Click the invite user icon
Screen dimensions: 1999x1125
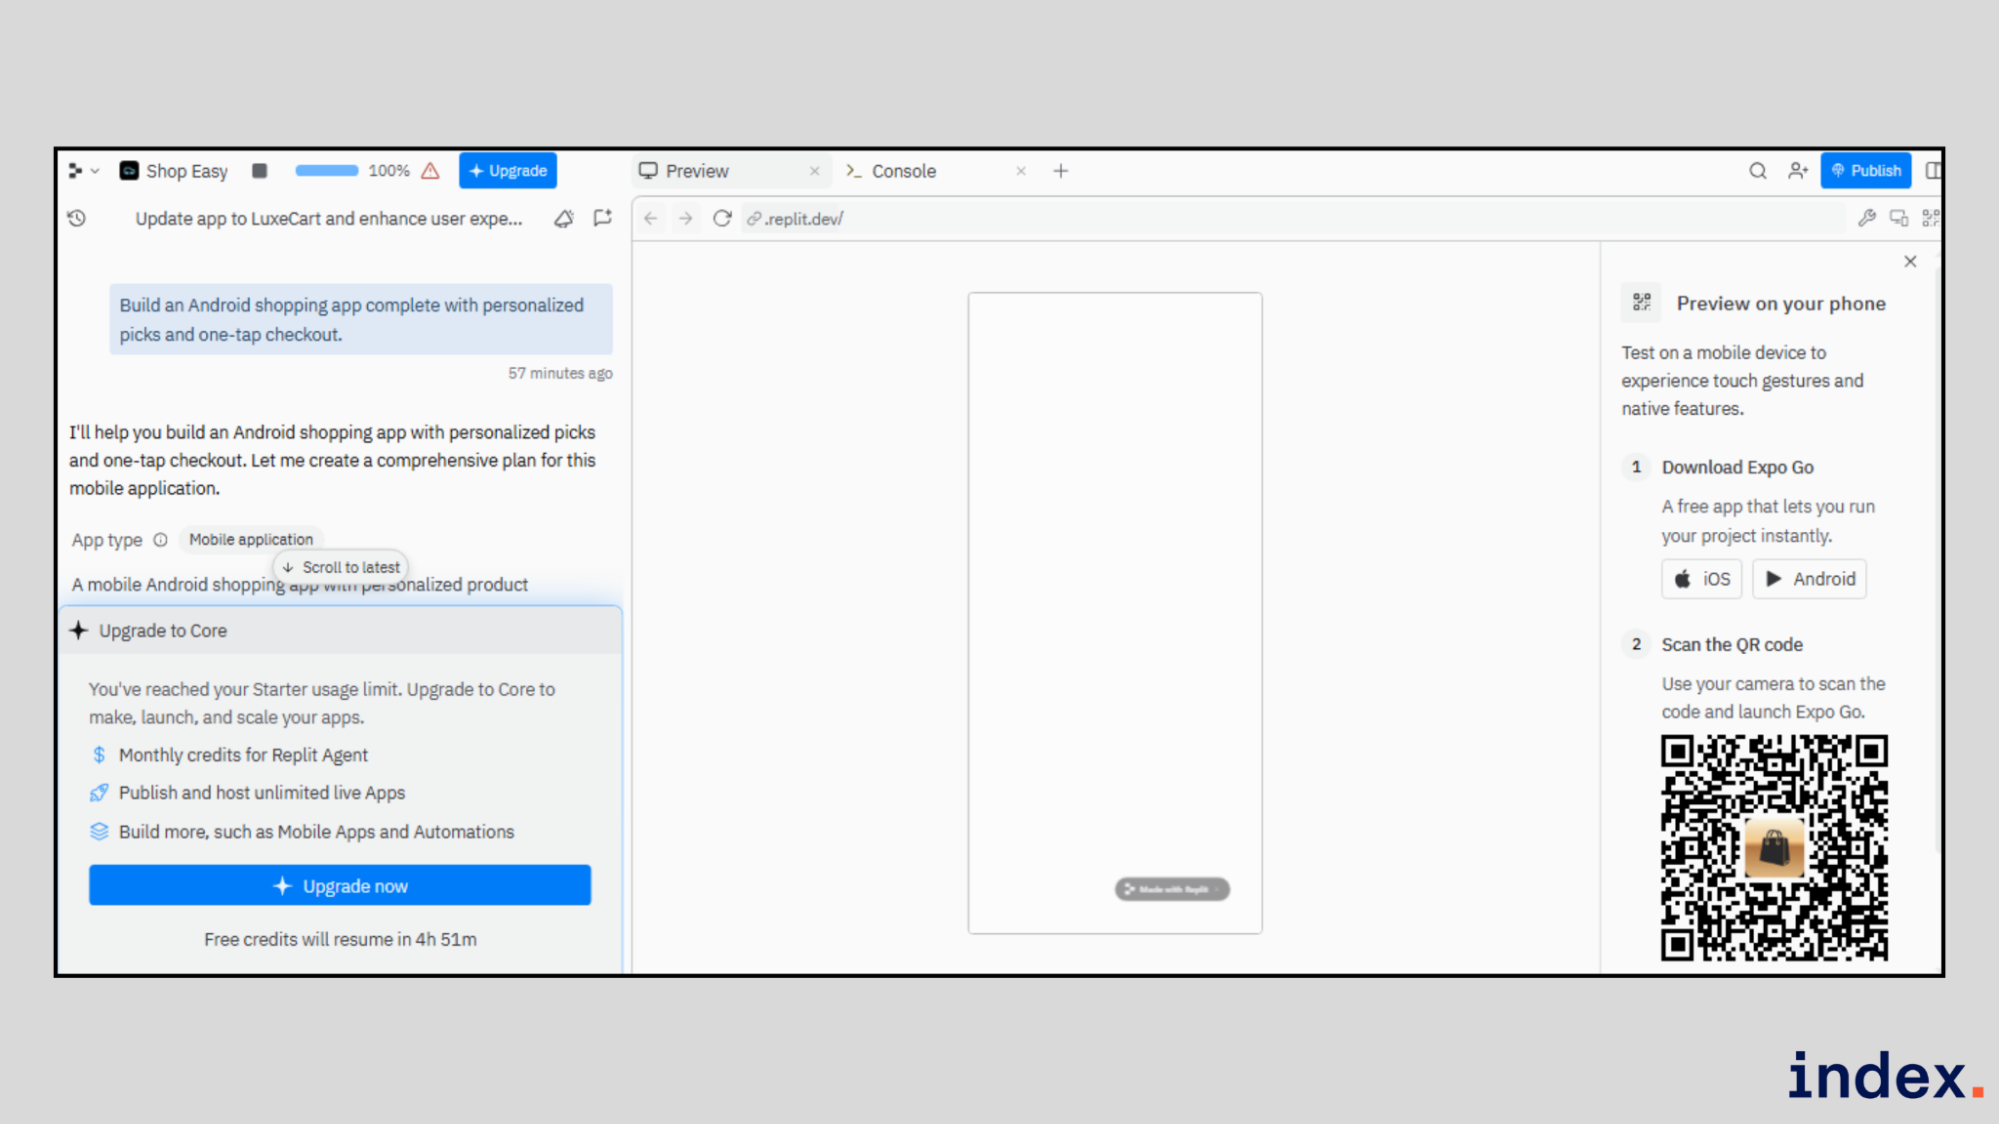click(x=1798, y=171)
